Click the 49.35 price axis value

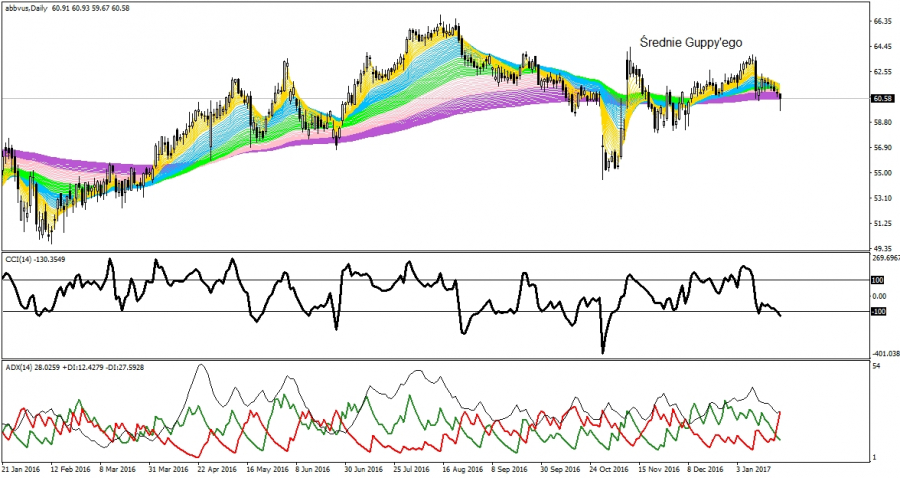(x=881, y=248)
